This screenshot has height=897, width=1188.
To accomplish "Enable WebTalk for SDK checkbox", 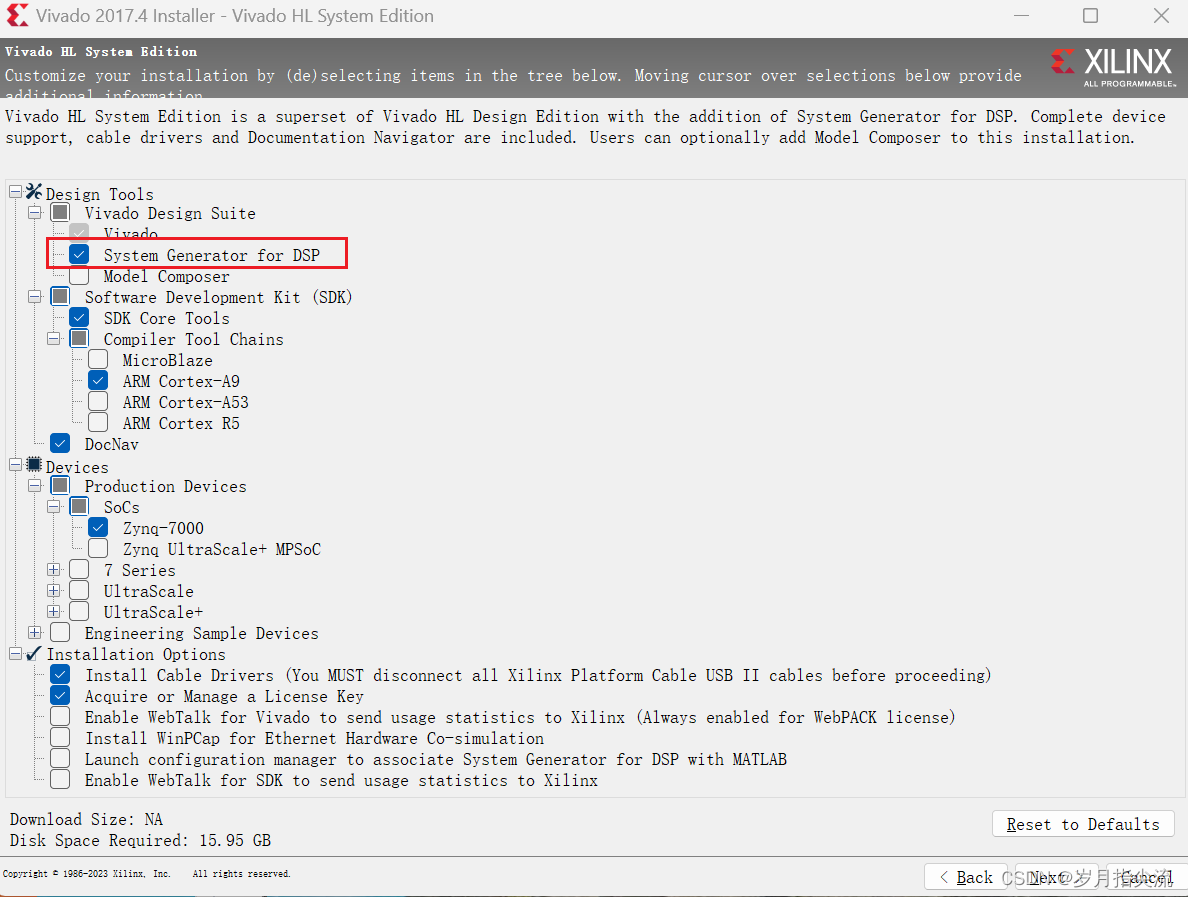I will point(61,779).
